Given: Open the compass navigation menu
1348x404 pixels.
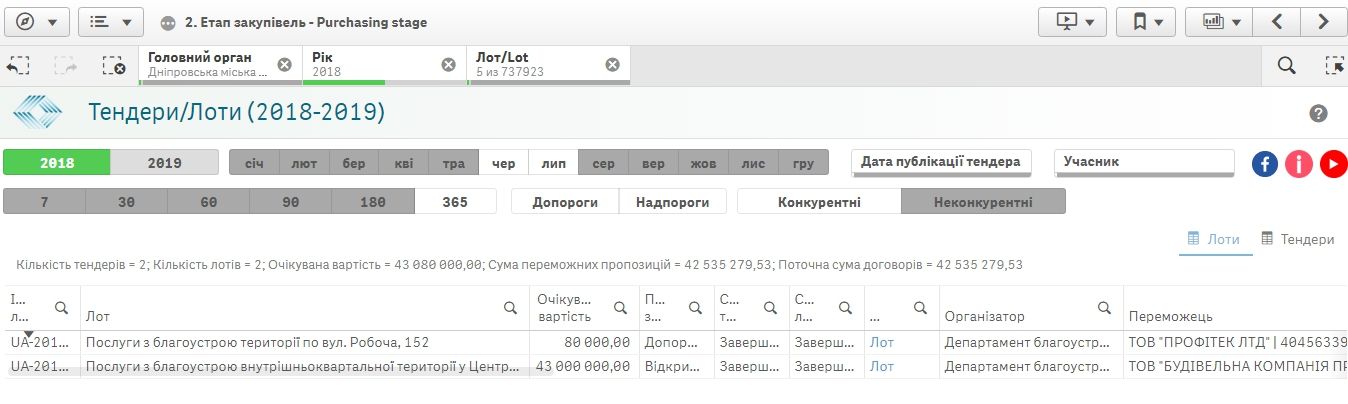Looking at the screenshot, I should 36,22.
